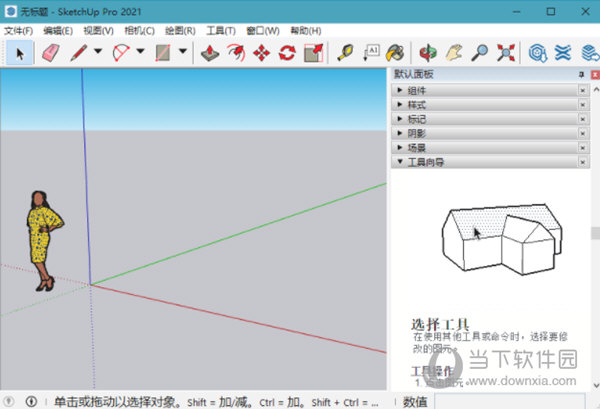600x409 pixels.
Task: Close the 场景 section
Action: 583,148
